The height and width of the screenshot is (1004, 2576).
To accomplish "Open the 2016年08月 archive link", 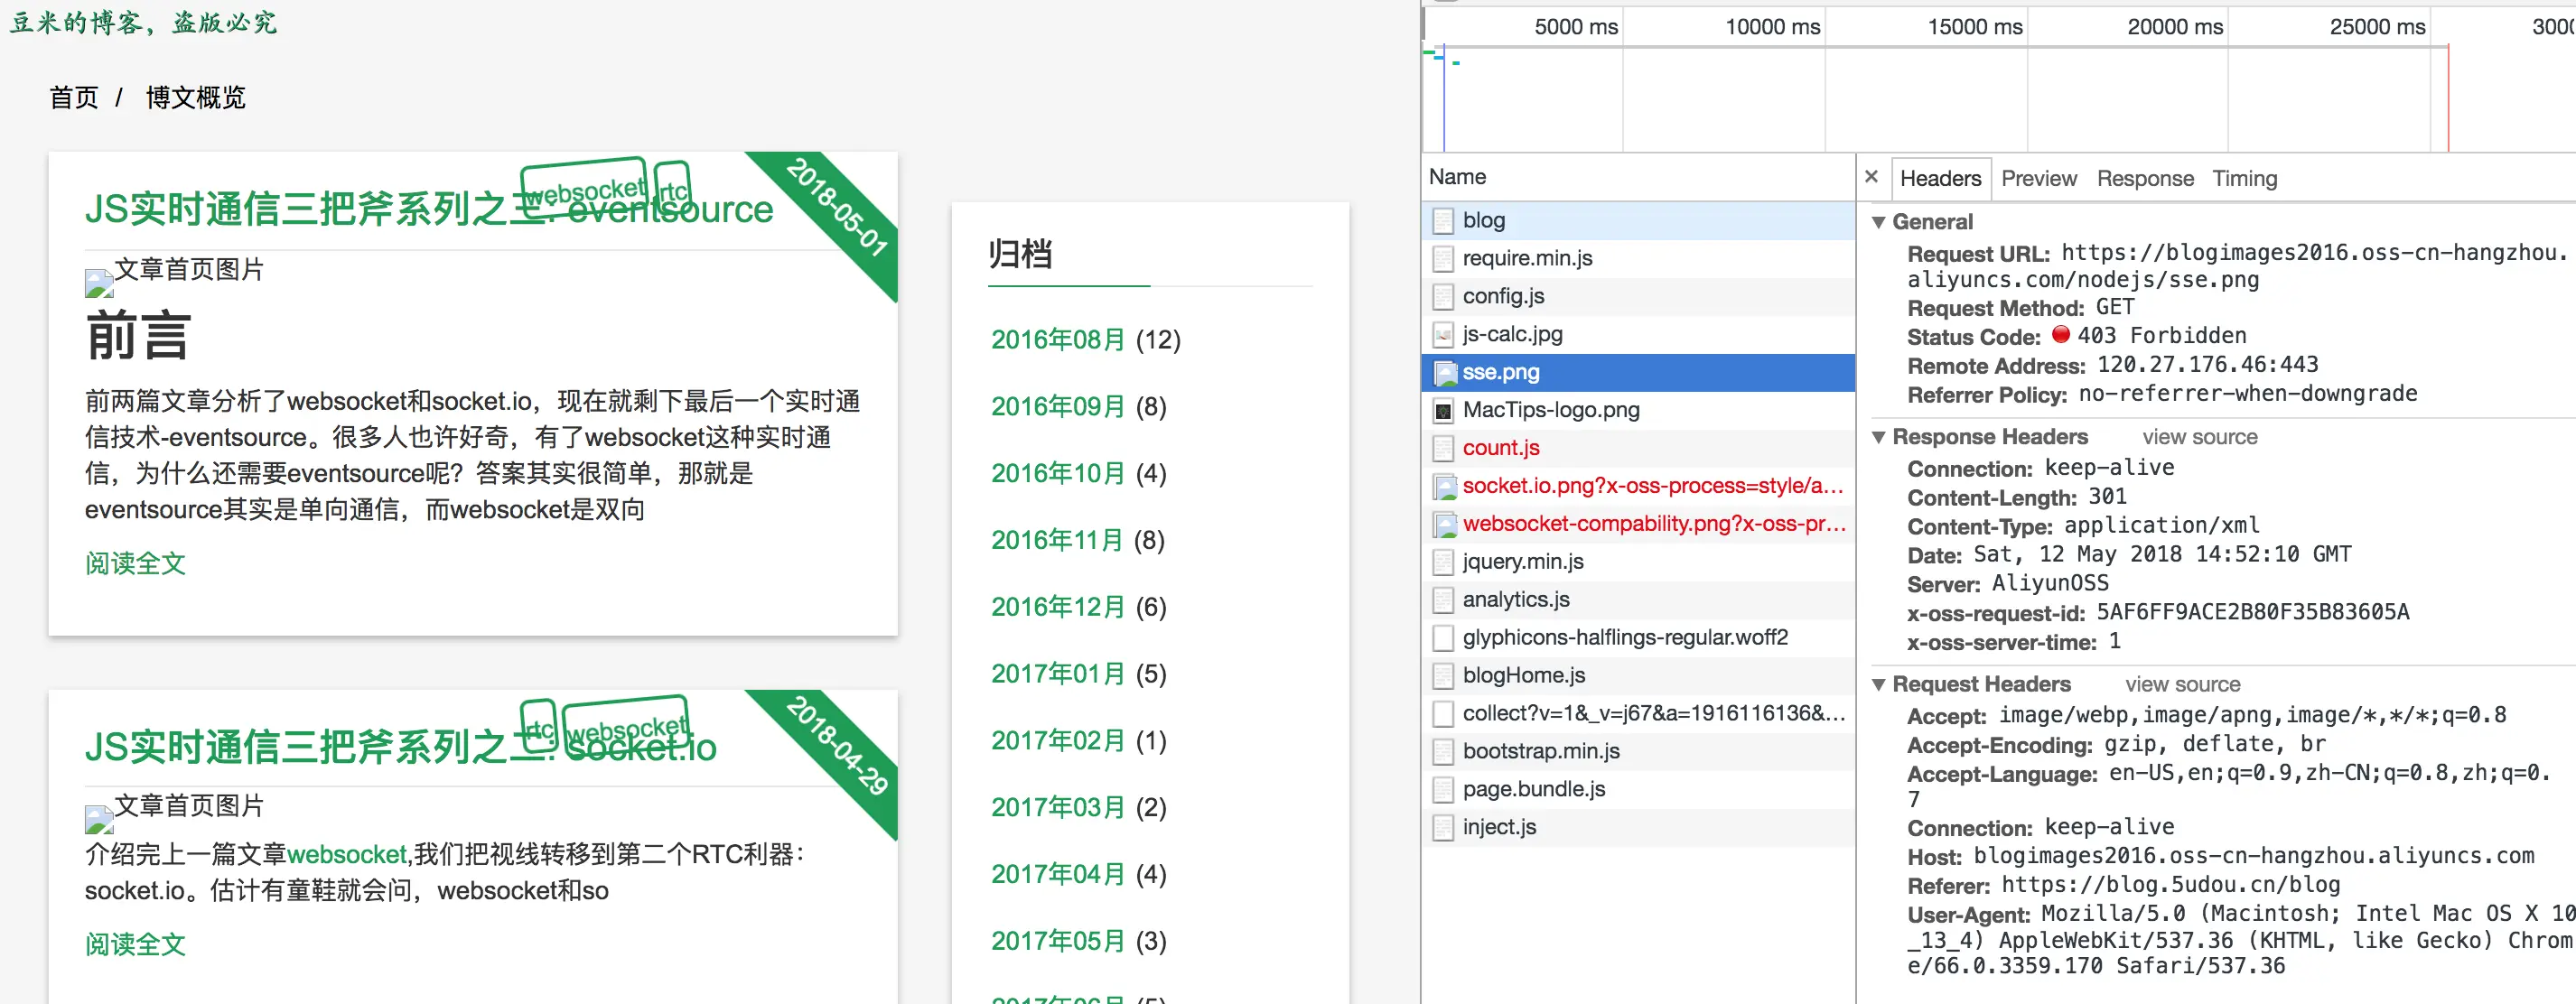I will pyautogui.click(x=1057, y=340).
